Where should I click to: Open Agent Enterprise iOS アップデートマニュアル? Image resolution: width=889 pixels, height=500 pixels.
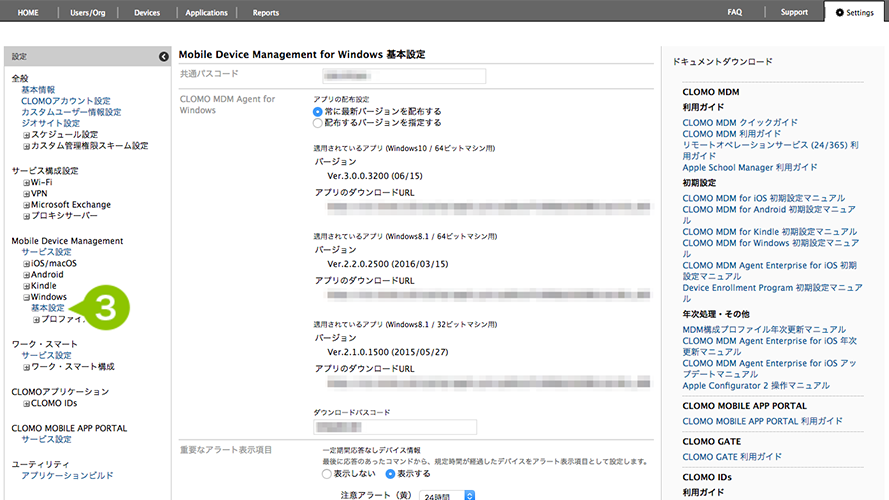769,368
